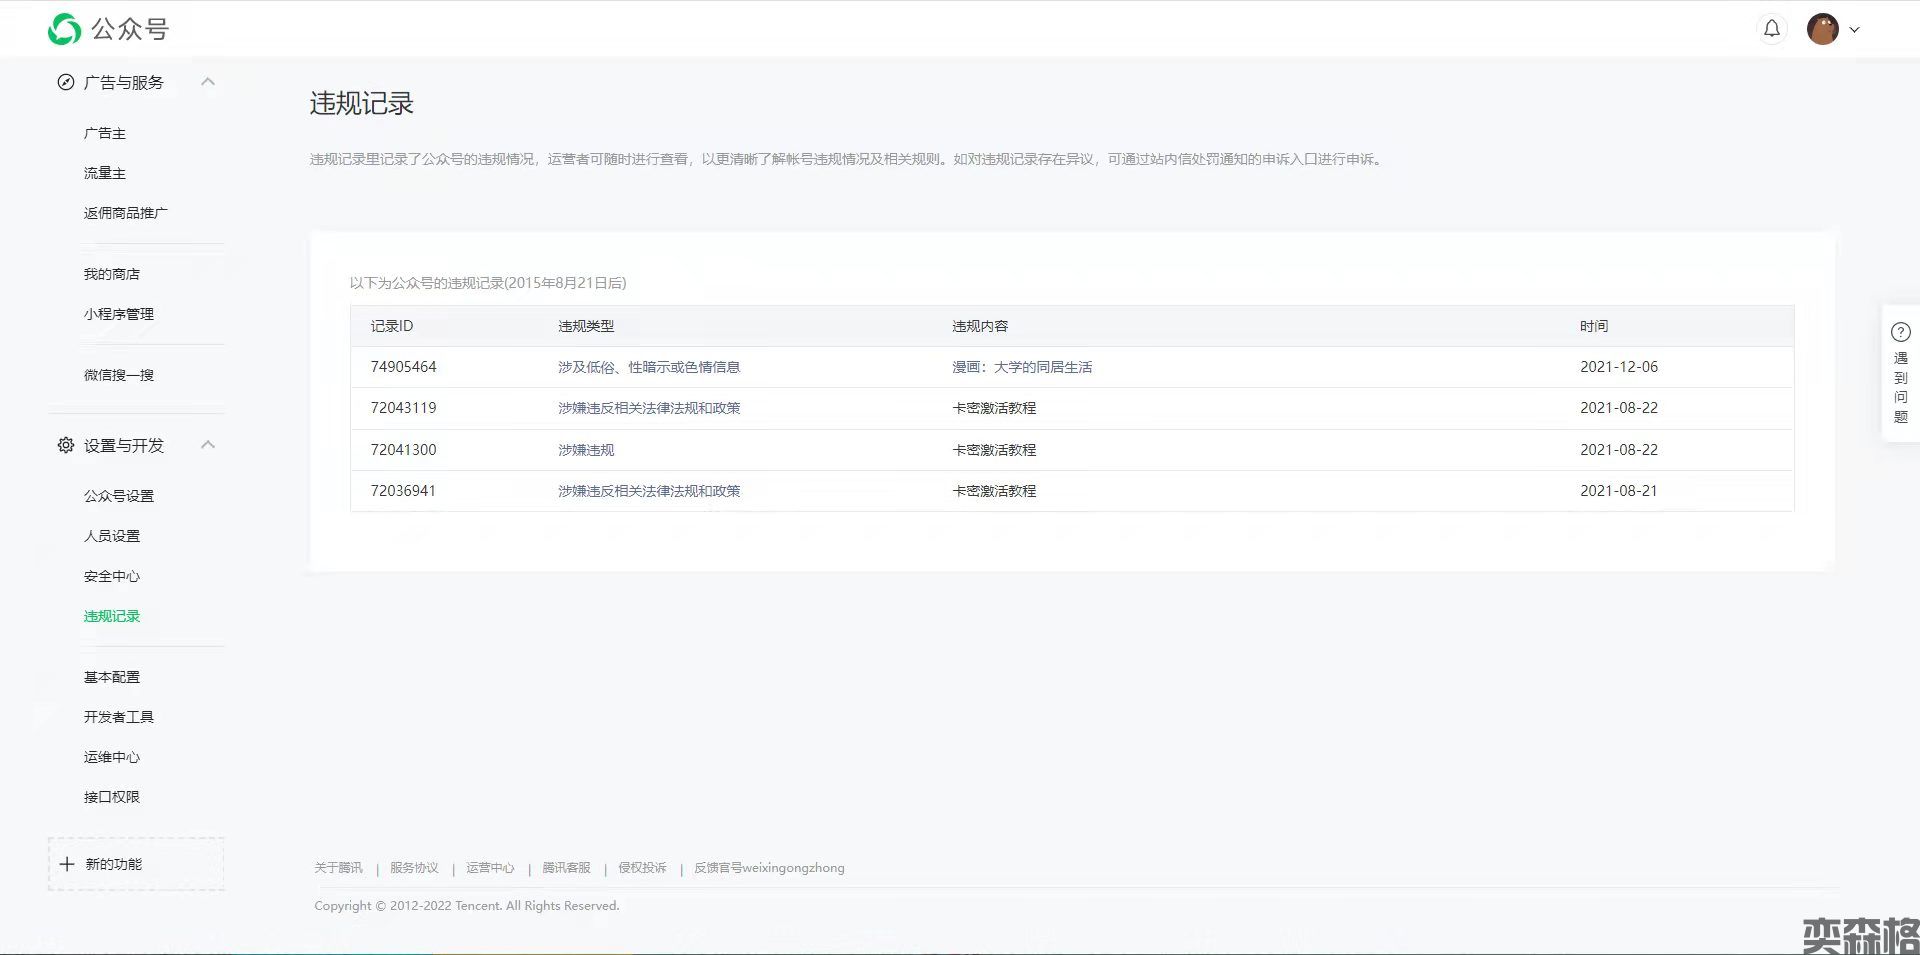Click the 广告与服务 compass icon
1920x955 pixels.
pyautogui.click(x=66, y=83)
